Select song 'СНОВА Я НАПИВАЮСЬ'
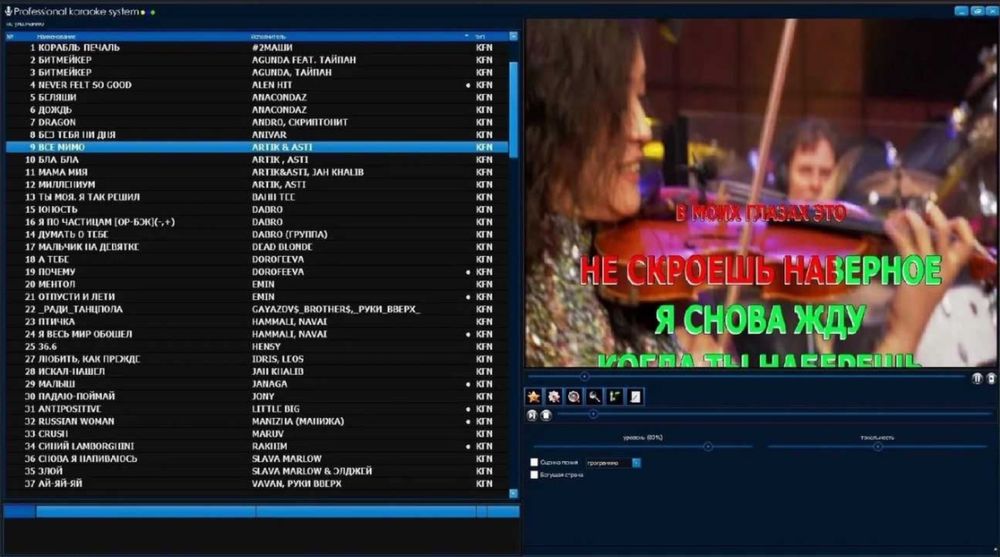The image size is (1000, 557). coord(87,459)
